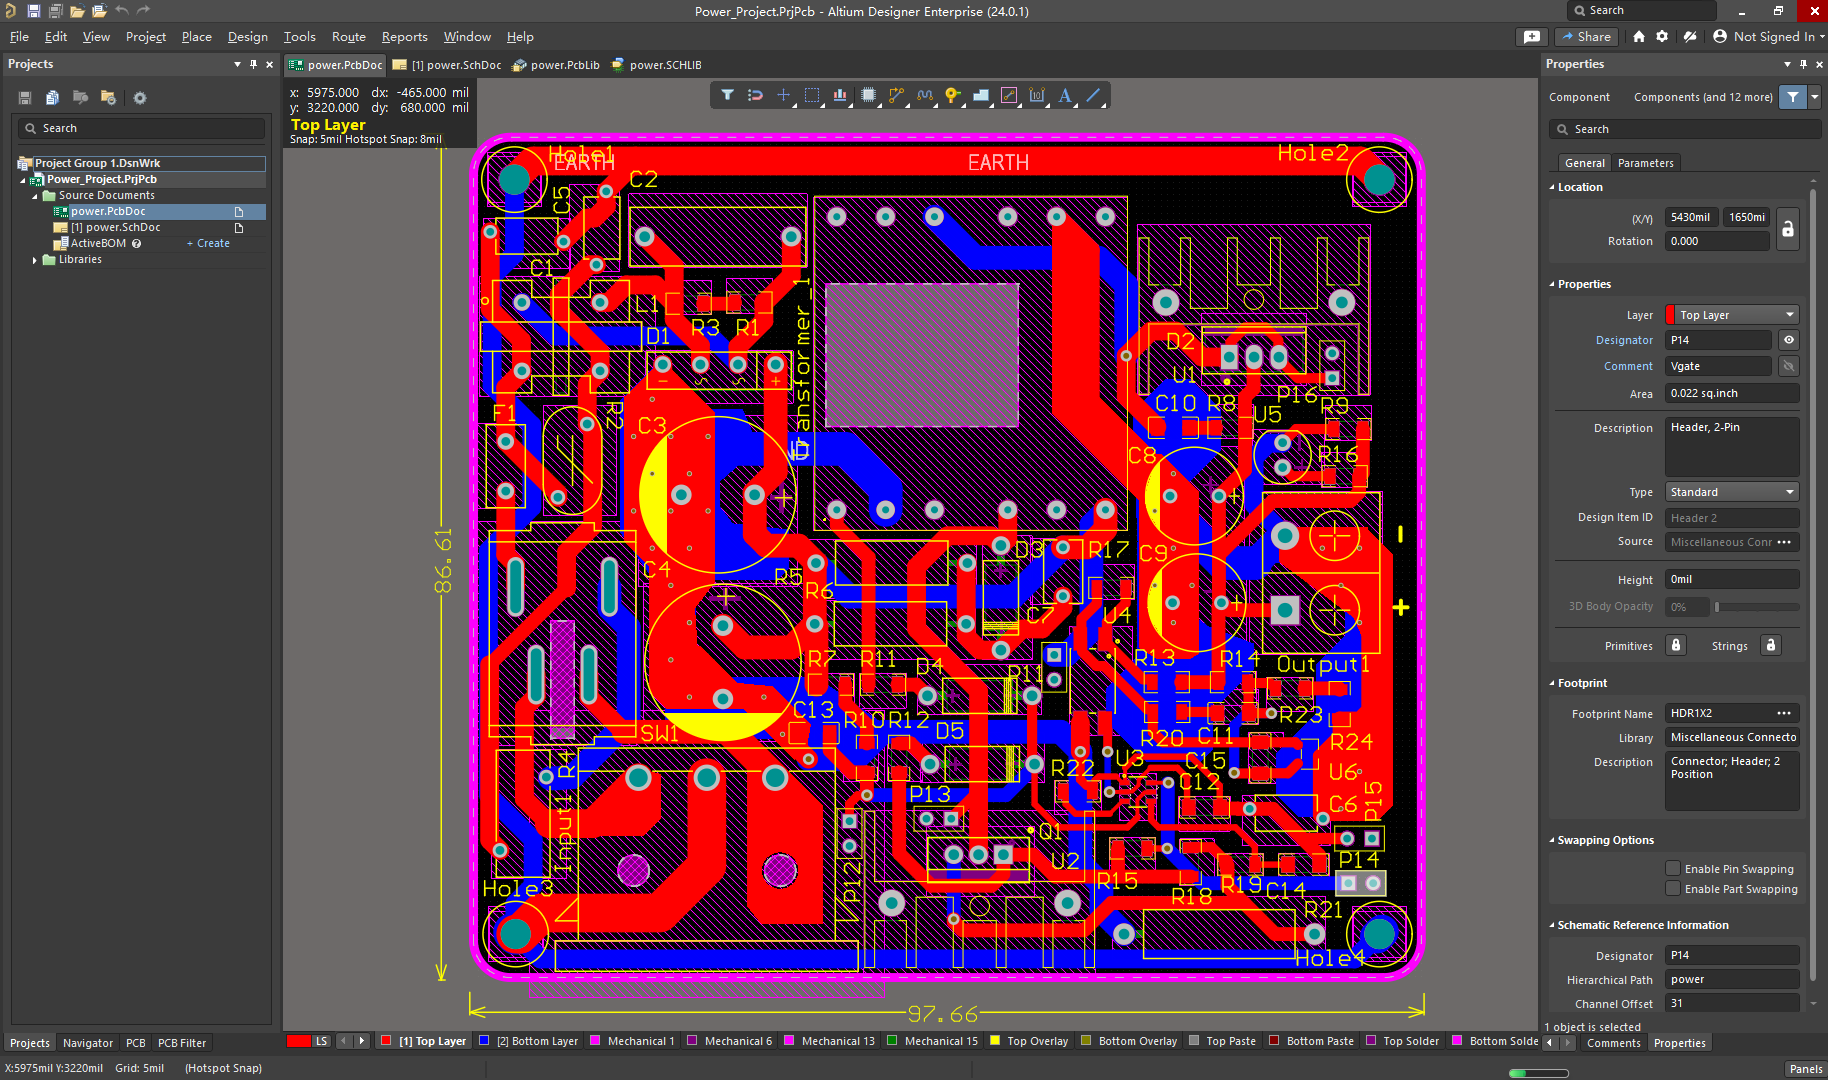Open the snap options magnet tool

click(x=755, y=96)
